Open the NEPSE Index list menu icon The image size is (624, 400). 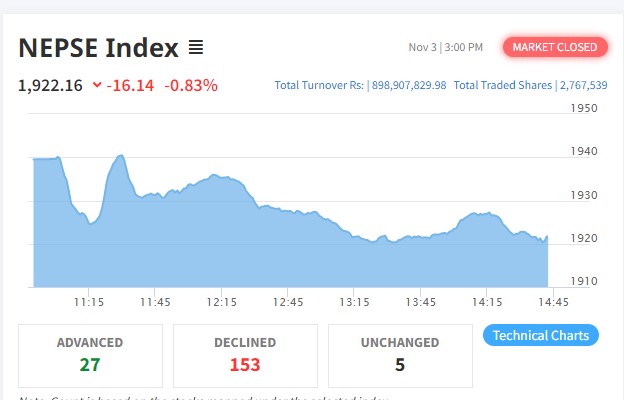196,47
